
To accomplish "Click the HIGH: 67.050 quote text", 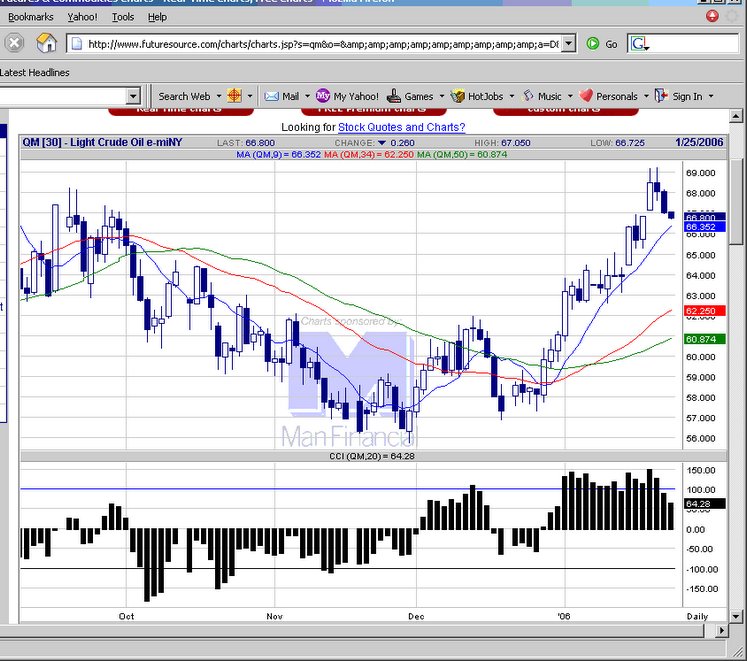I will [x=502, y=143].
